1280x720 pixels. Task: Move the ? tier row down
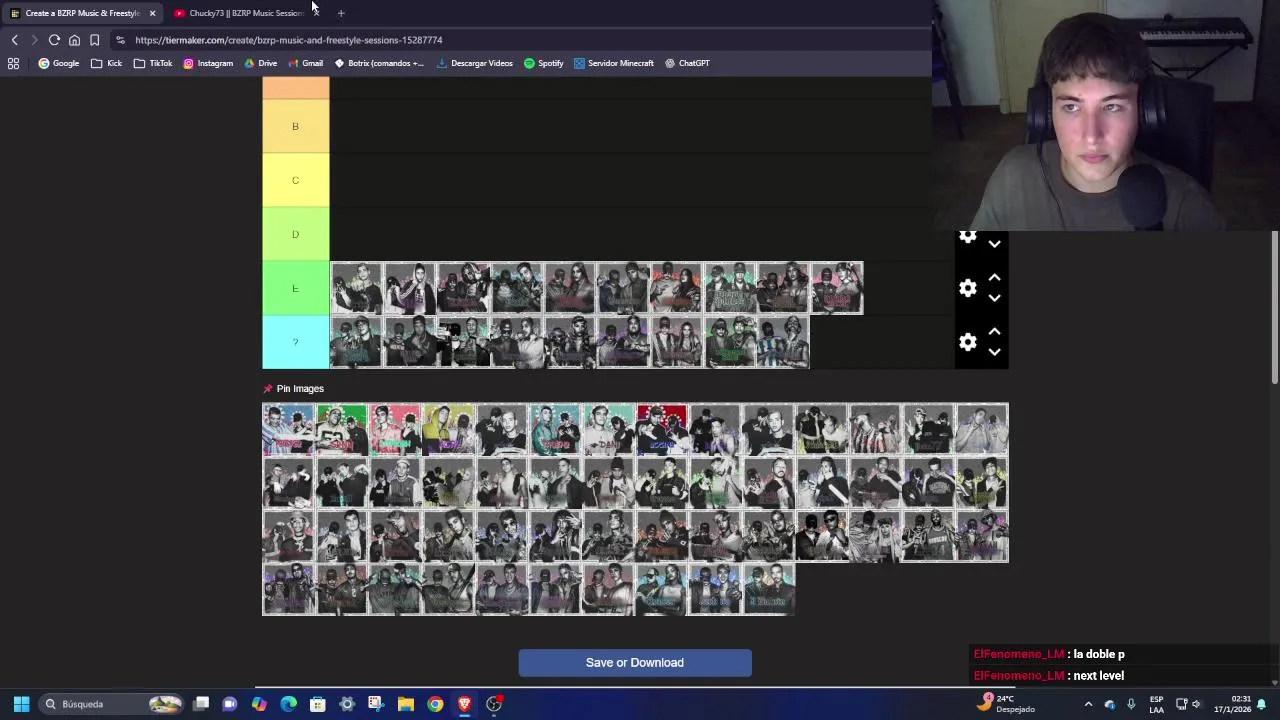click(994, 352)
